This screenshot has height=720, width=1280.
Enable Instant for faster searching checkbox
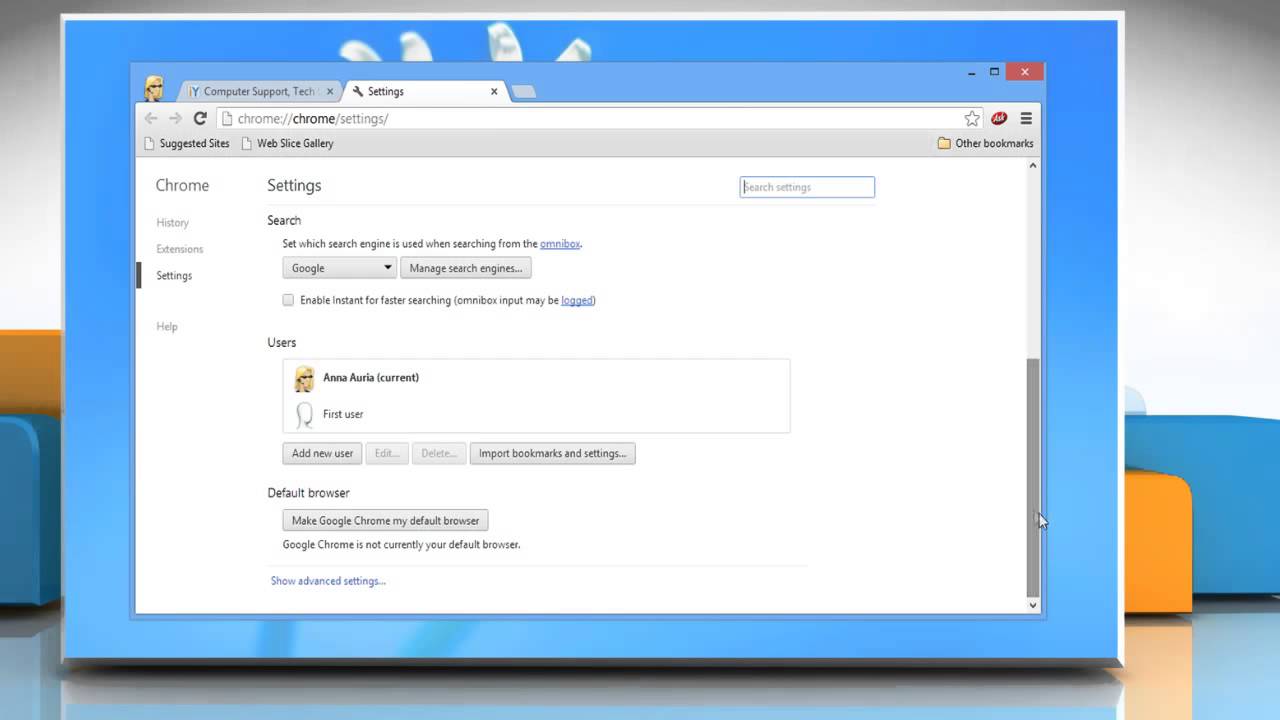pos(288,300)
